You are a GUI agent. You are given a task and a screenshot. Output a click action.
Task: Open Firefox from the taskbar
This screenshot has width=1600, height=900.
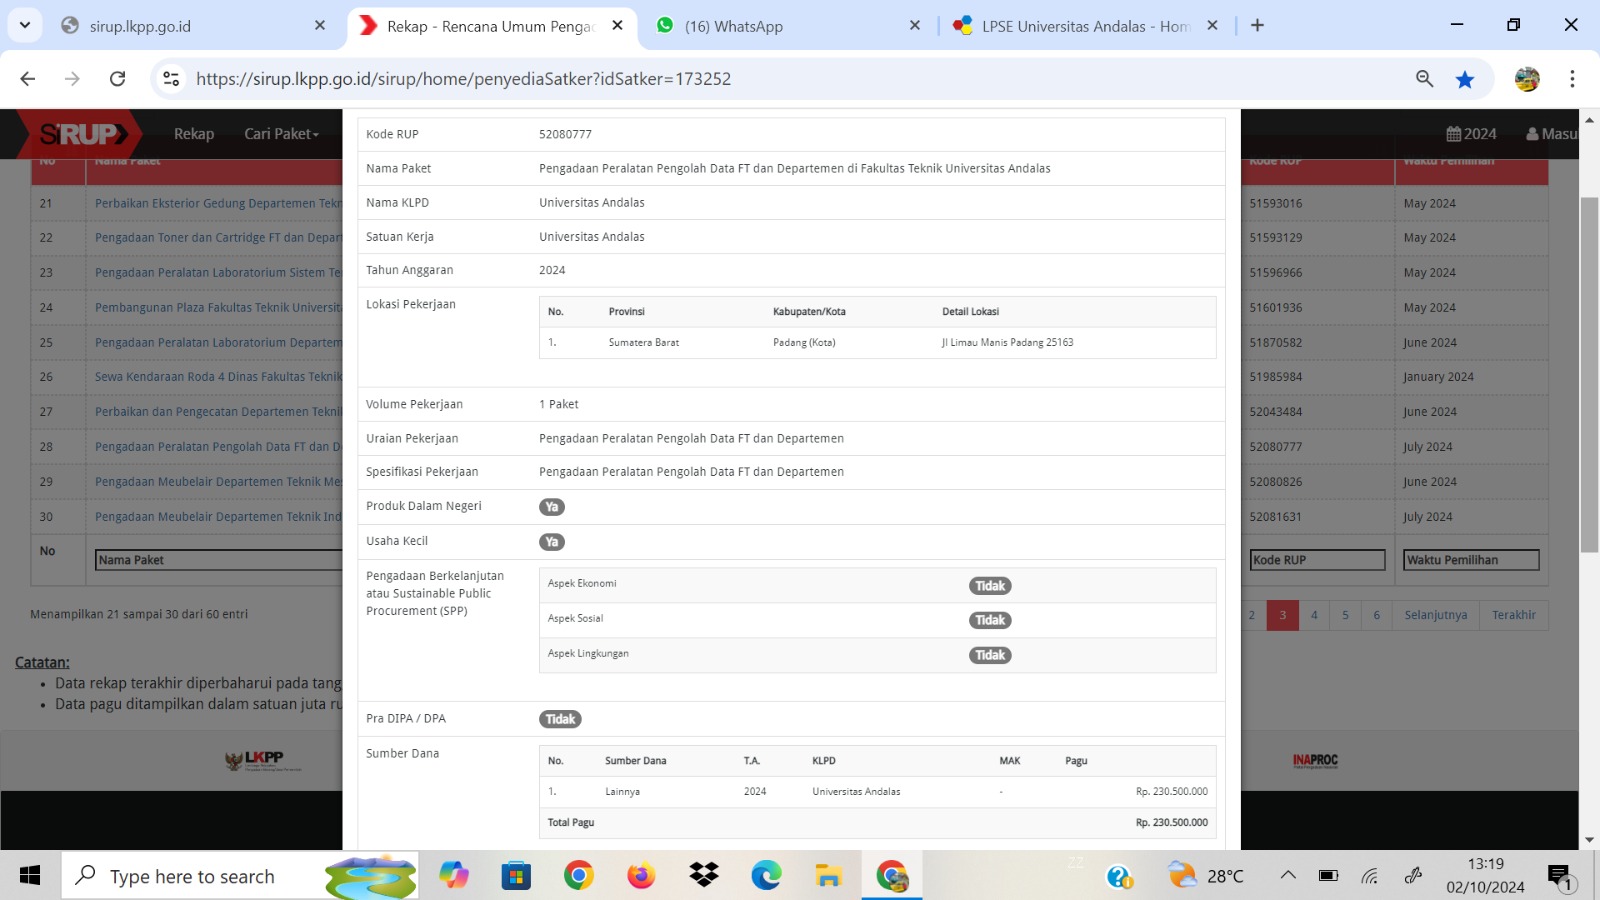pyautogui.click(x=641, y=876)
